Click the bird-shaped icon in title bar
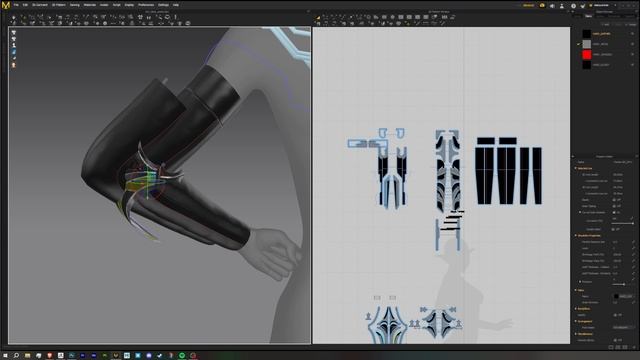This screenshot has height=360, width=640. coord(582,6)
